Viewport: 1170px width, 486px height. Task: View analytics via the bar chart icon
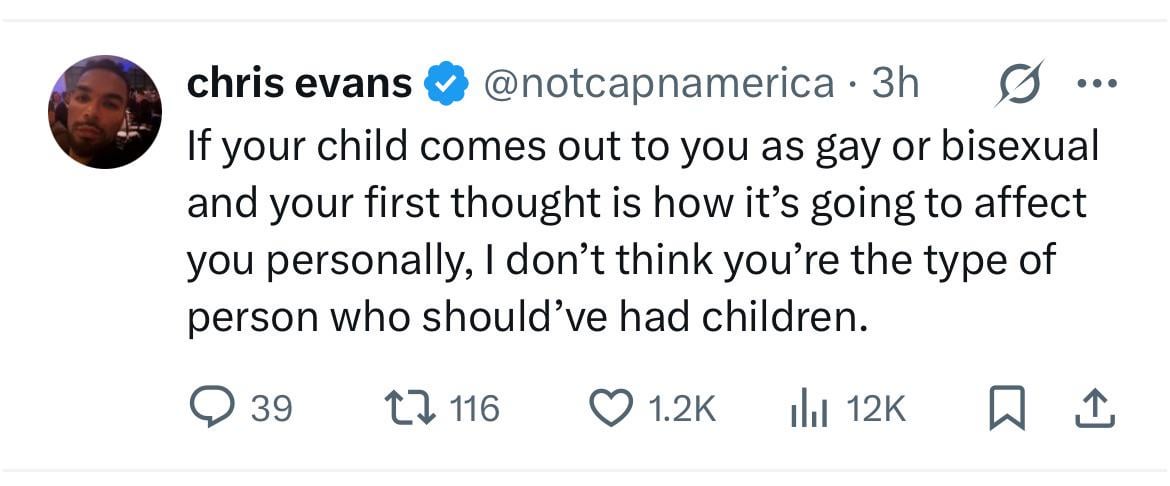(805, 408)
